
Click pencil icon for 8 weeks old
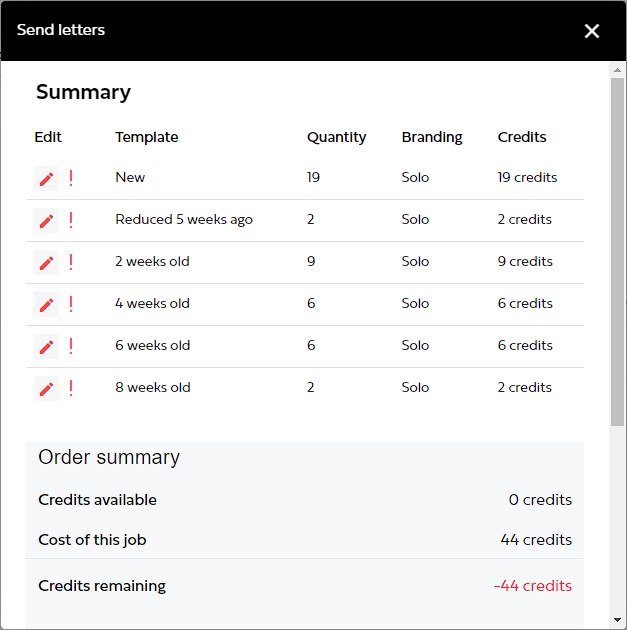coord(46,388)
